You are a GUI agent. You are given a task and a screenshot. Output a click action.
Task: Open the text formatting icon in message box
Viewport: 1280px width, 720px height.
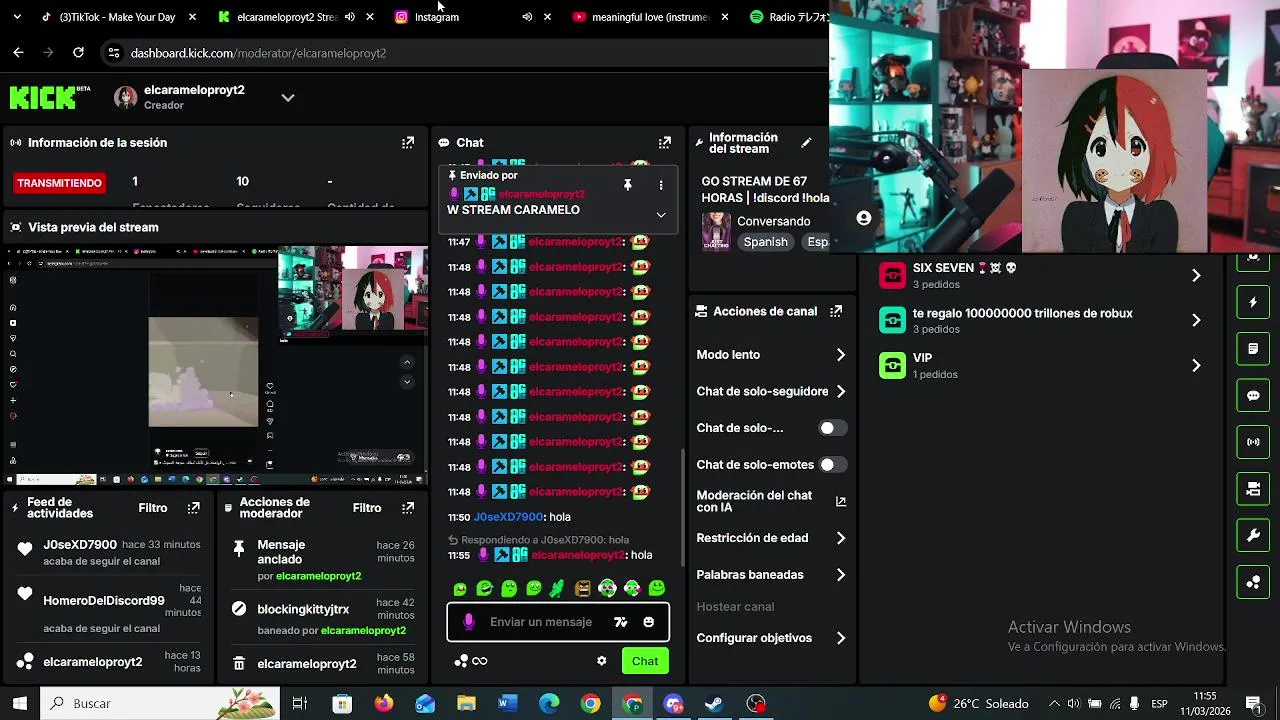[620, 622]
